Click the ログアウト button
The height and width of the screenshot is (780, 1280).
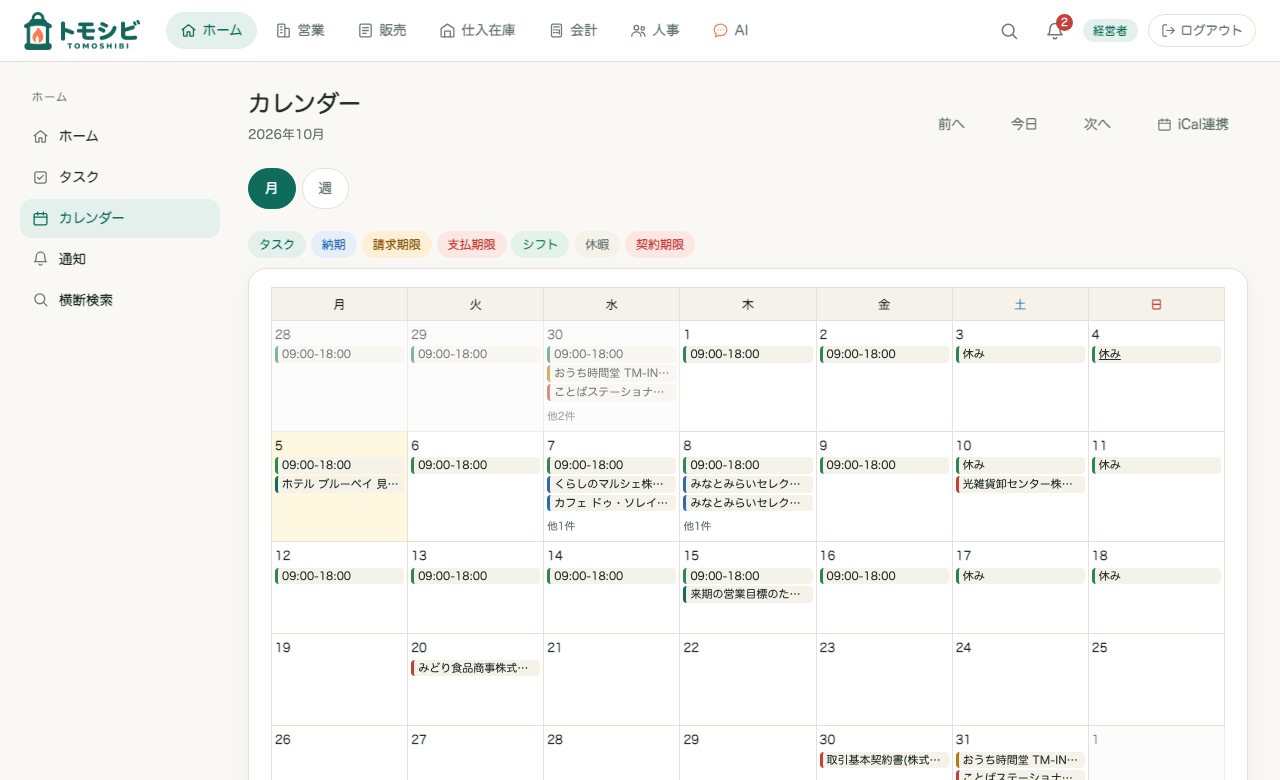click(x=1202, y=31)
